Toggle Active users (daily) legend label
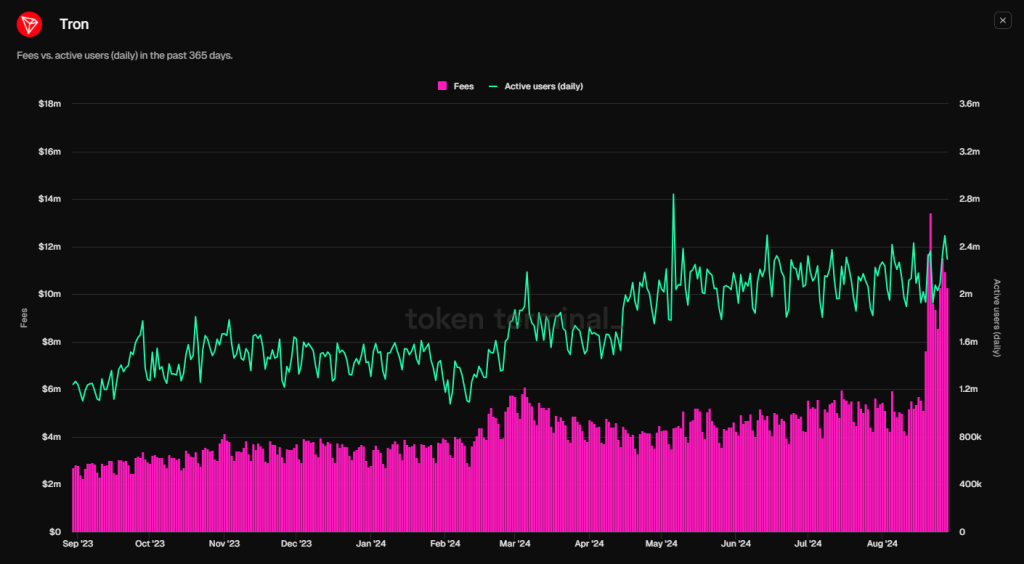Screen dimensions: 1024x564 click(x=543, y=87)
